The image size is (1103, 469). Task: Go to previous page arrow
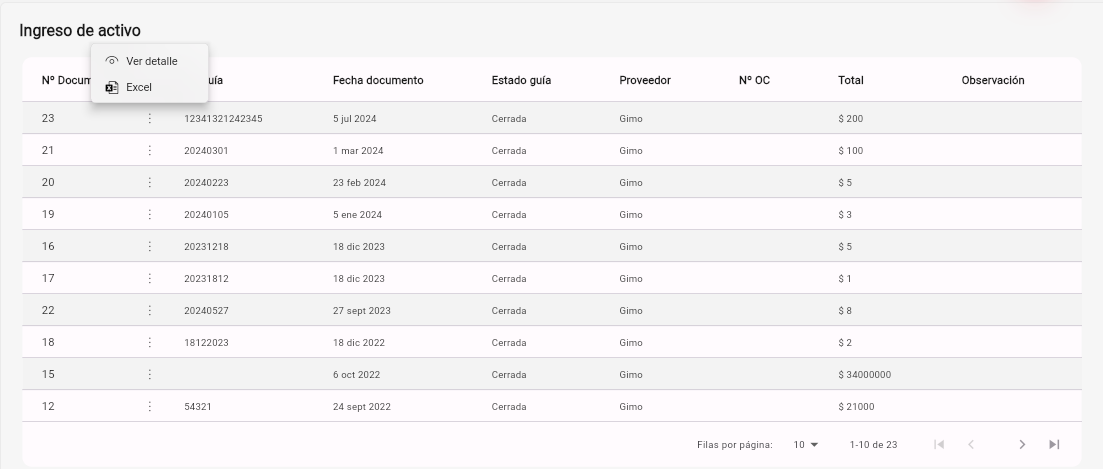[971, 444]
